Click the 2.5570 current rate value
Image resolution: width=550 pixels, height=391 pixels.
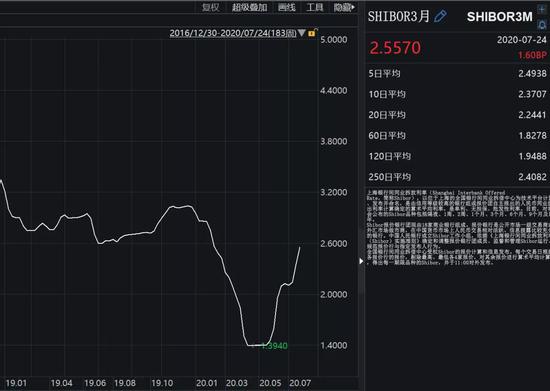395,48
